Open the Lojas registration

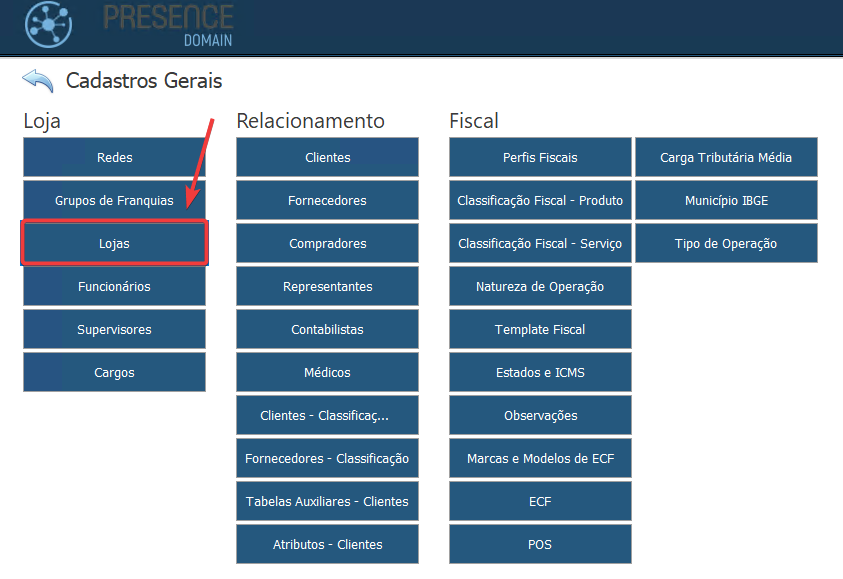(x=114, y=244)
